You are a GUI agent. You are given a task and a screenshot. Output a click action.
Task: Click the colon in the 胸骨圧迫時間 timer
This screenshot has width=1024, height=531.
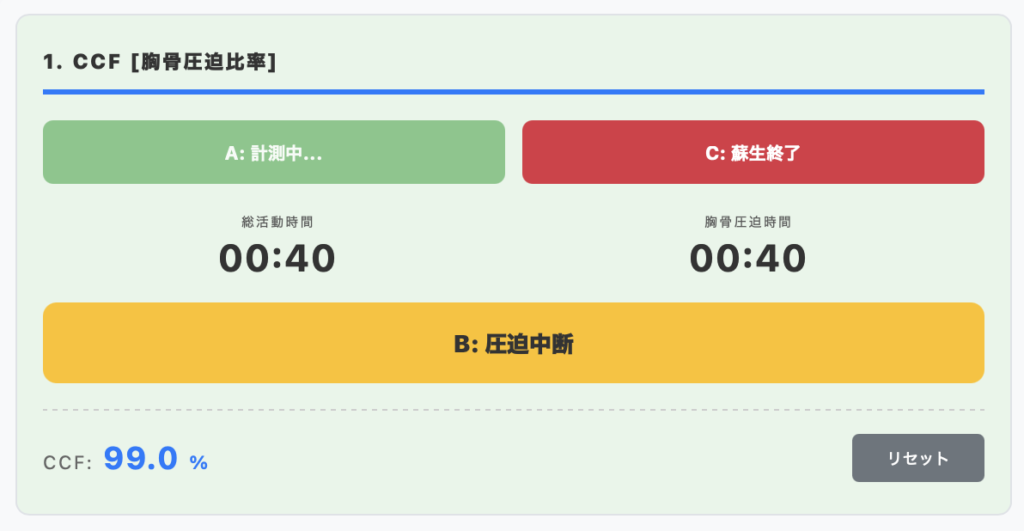748,260
